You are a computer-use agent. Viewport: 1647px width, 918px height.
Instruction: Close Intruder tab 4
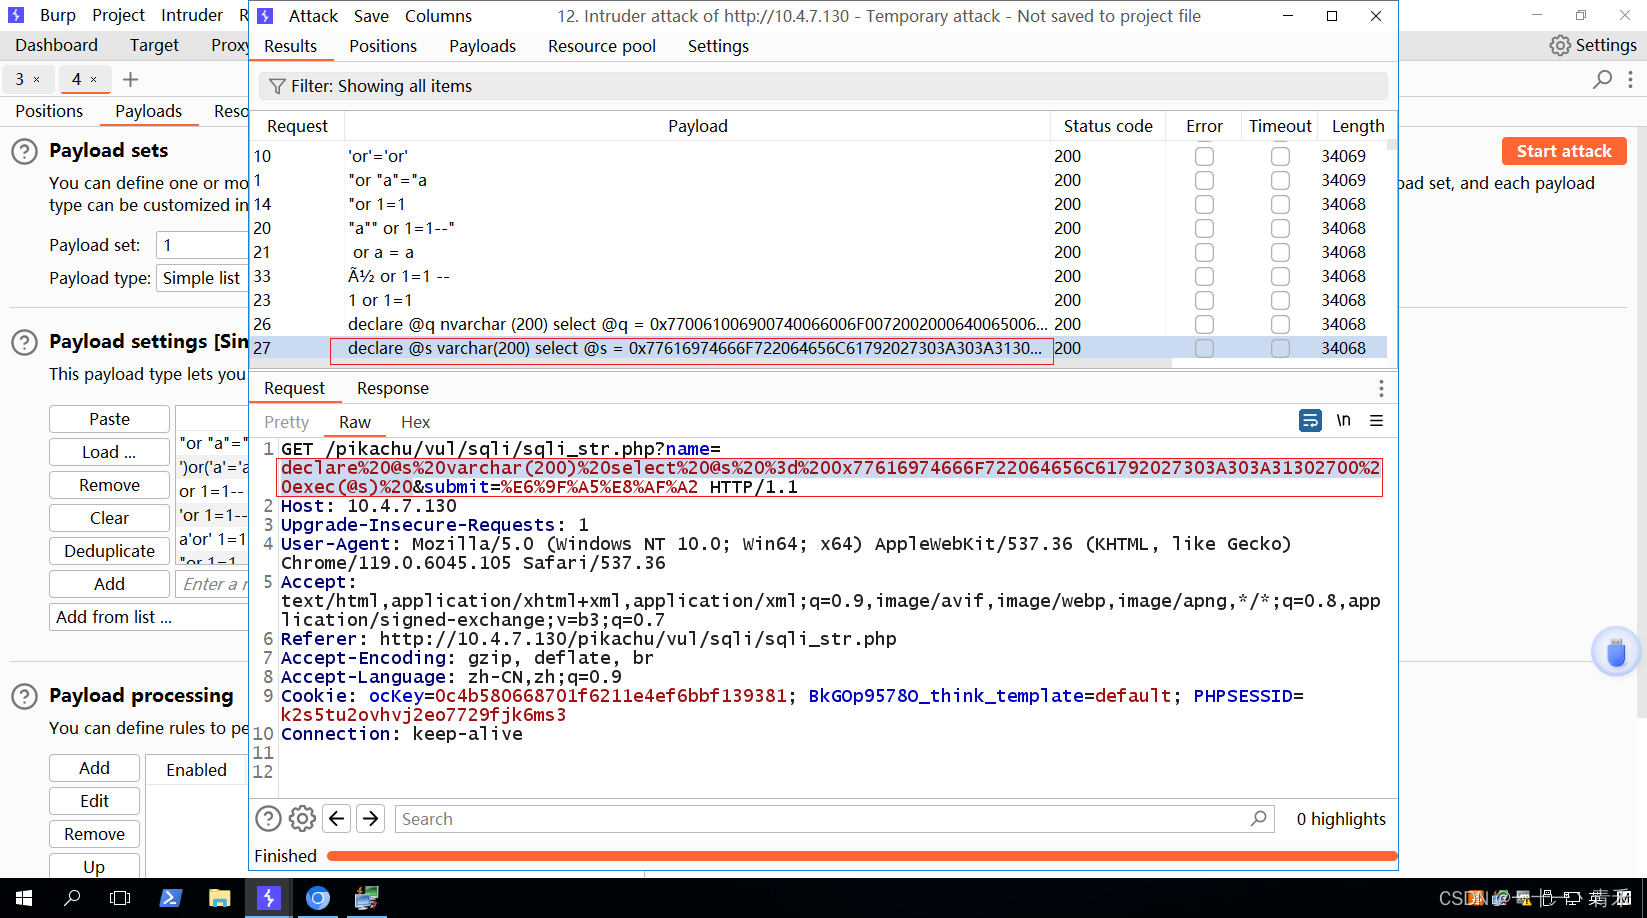(x=94, y=79)
